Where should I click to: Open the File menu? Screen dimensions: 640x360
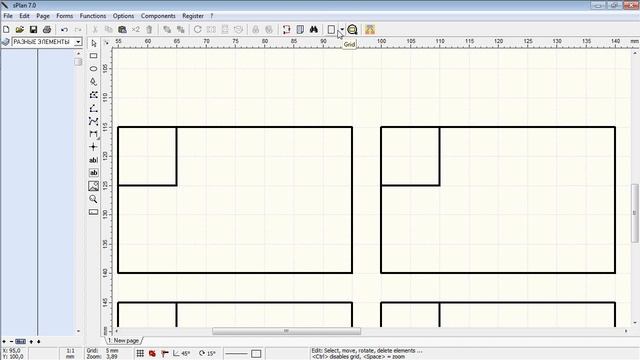tap(8, 16)
